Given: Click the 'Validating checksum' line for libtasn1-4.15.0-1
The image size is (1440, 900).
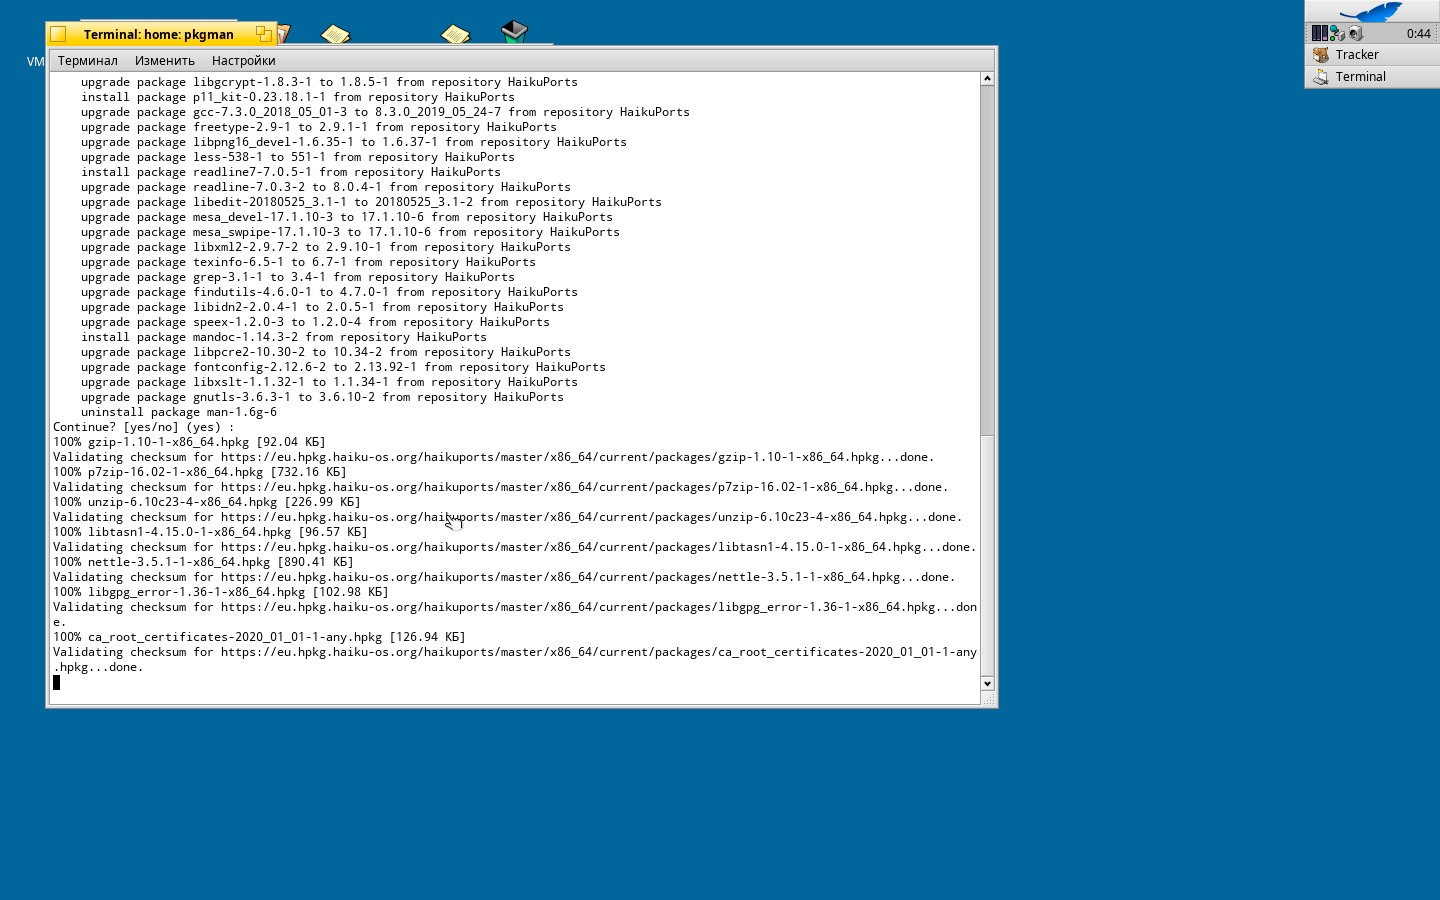Looking at the screenshot, I should tap(515, 547).
